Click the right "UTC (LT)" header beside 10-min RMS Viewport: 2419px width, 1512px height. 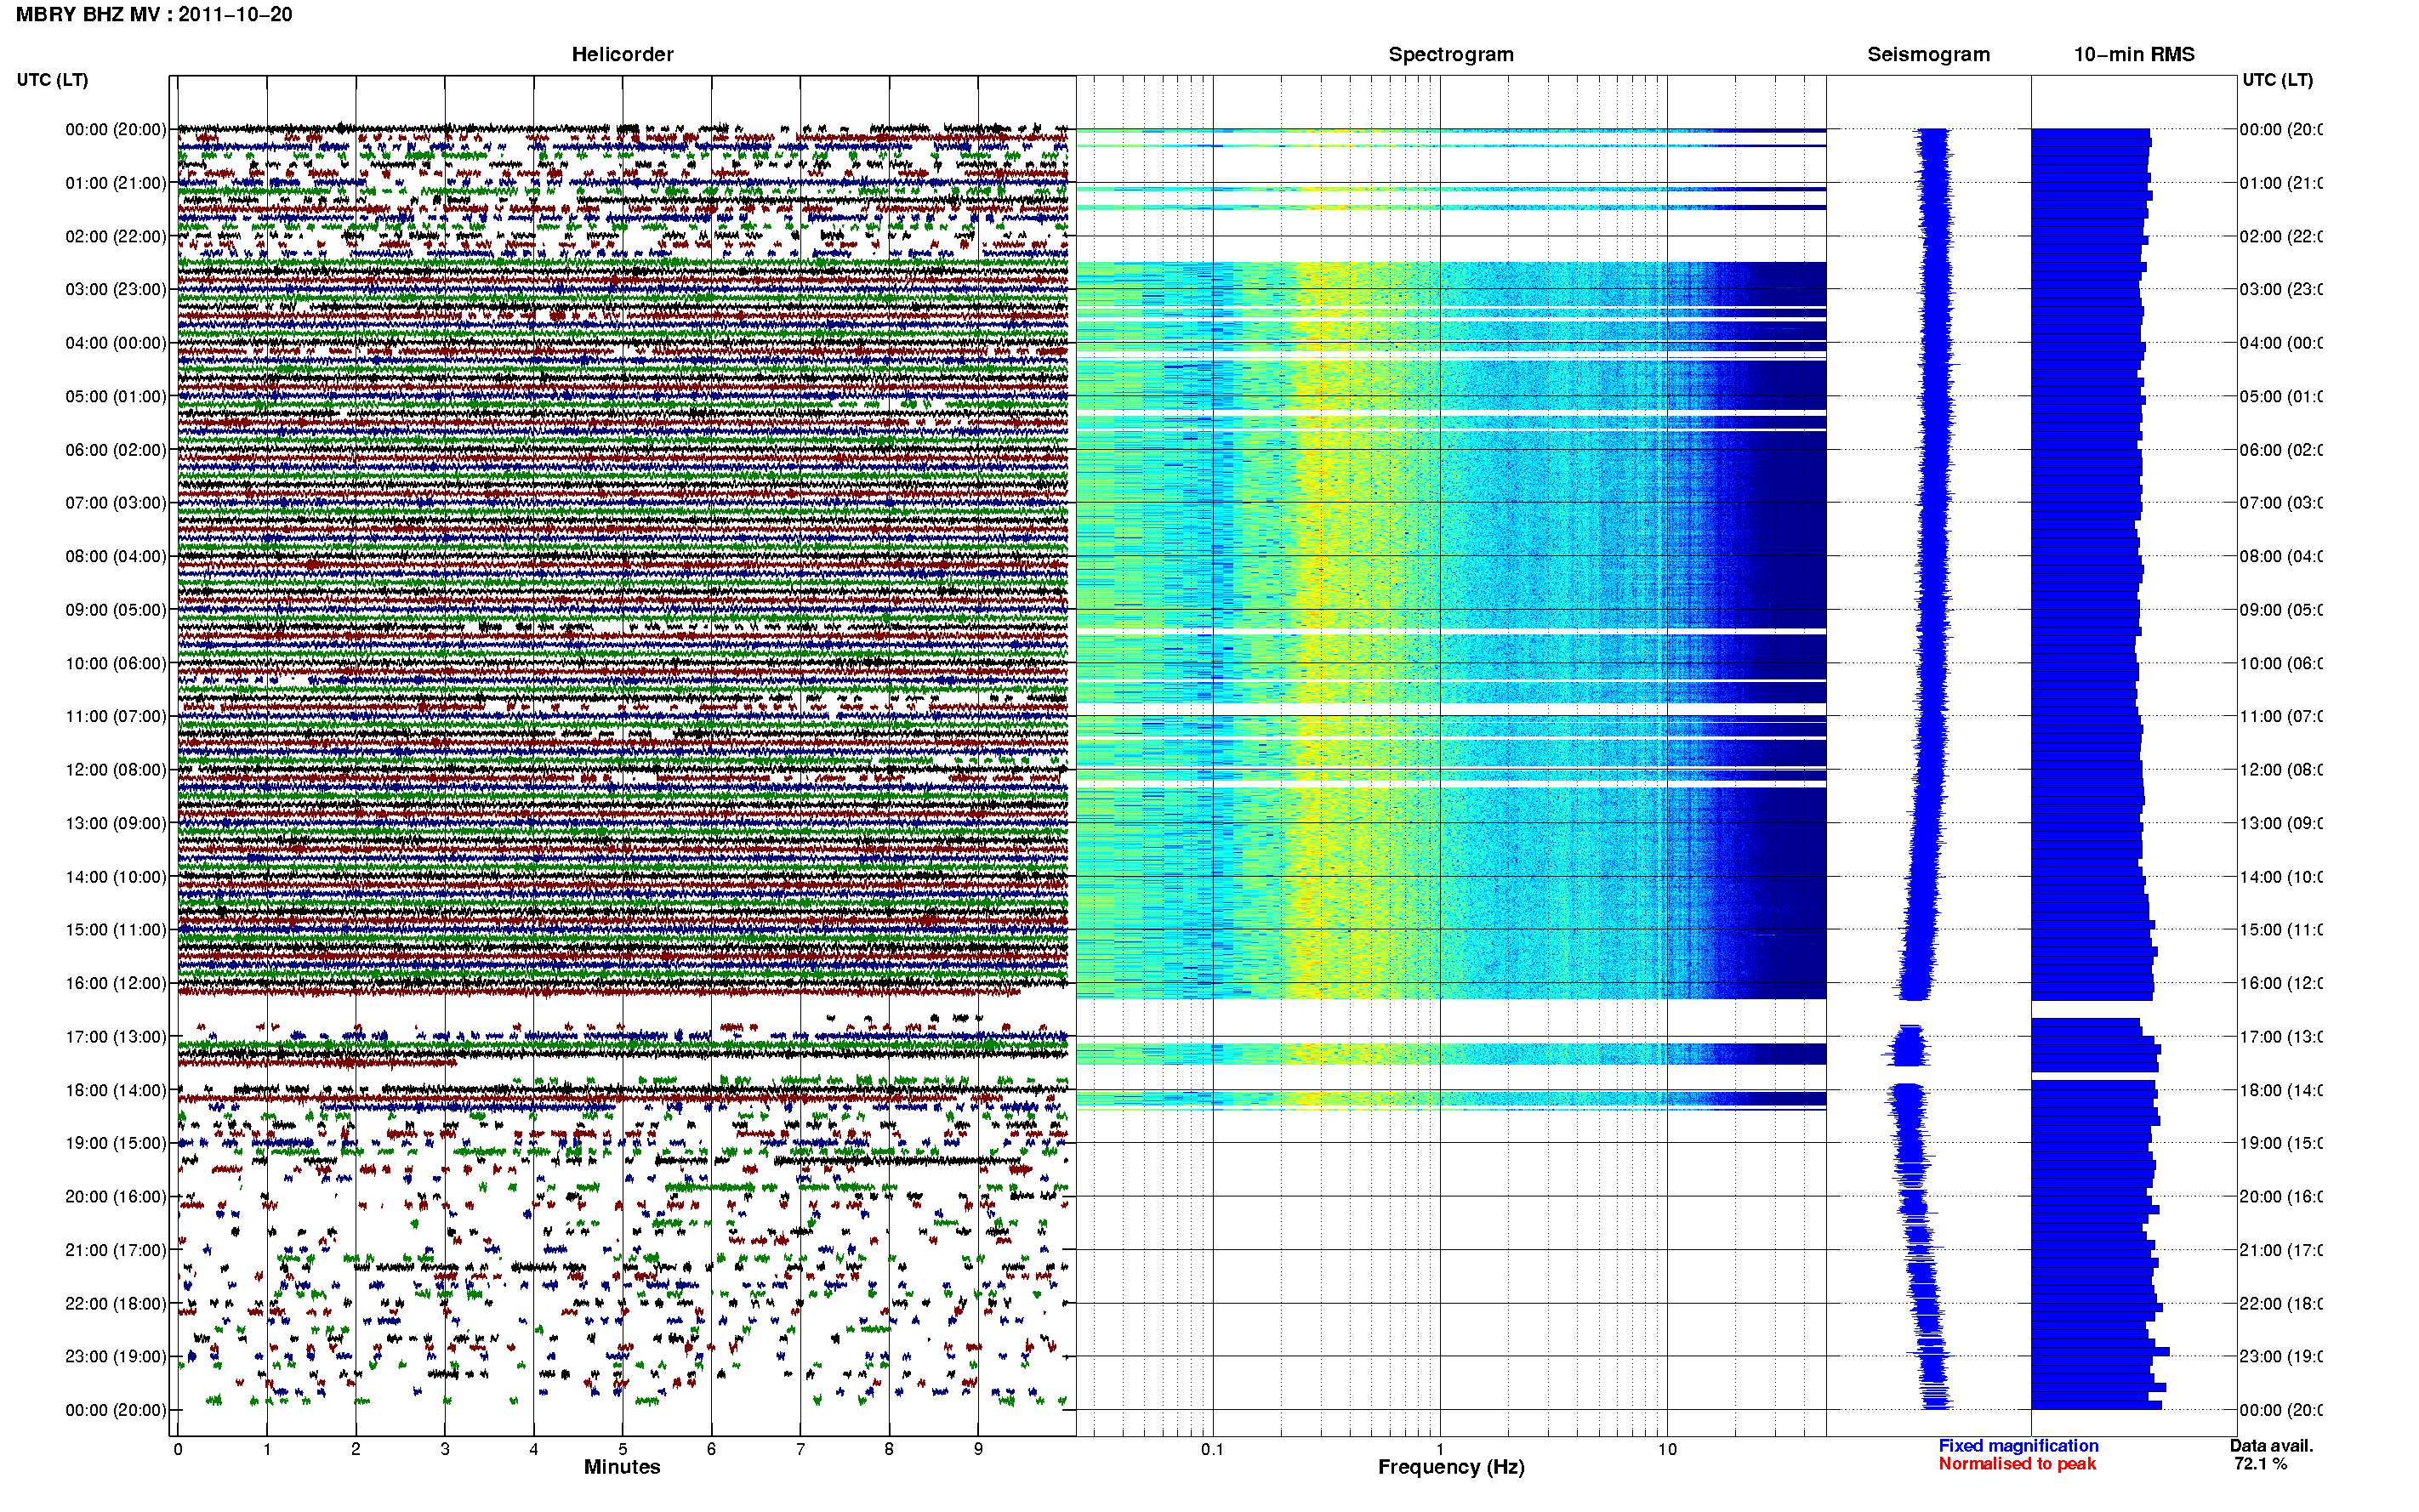coord(2277,80)
